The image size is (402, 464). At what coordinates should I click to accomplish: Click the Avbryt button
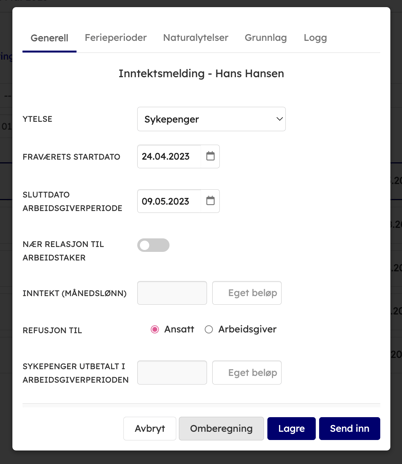[x=150, y=429]
